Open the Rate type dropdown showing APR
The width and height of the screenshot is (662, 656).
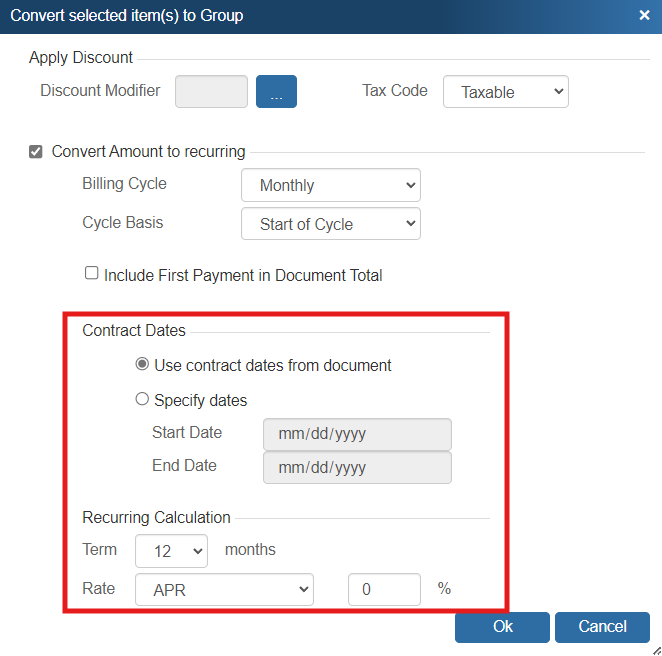coord(224,590)
